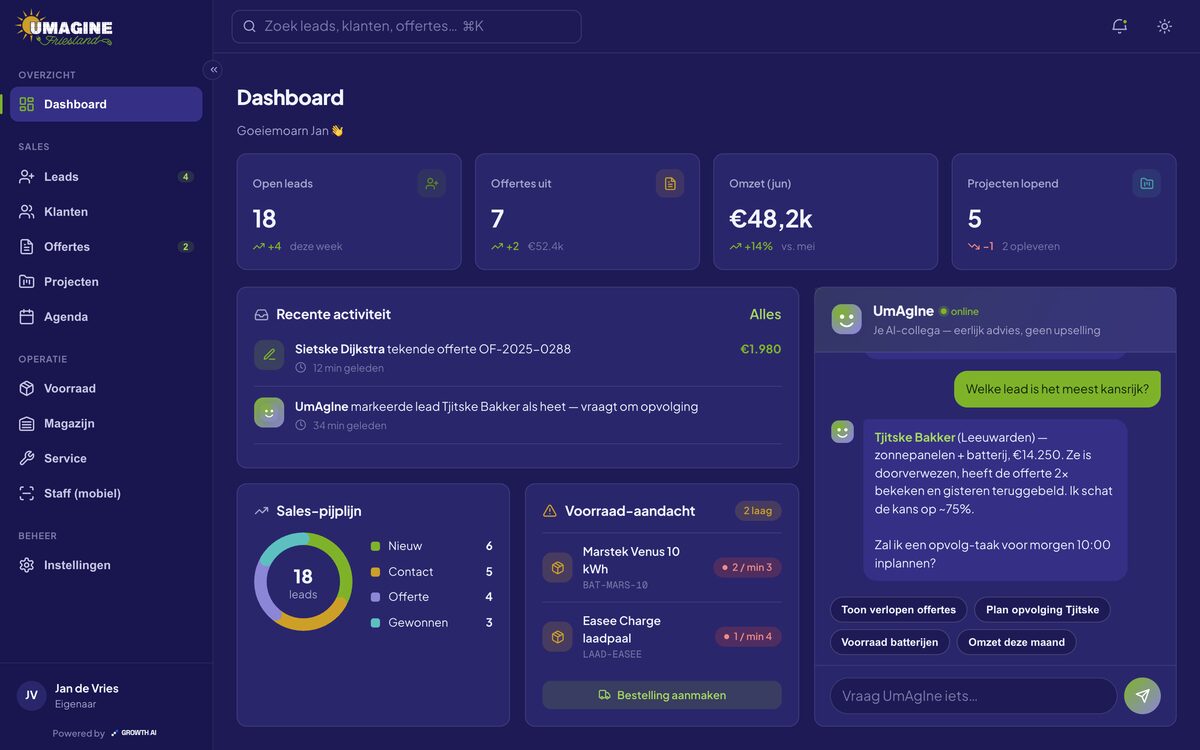This screenshot has width=1200, height=750.
Task: Open the Agenda page
Action: pyautogui.click(x=106, y=316)
